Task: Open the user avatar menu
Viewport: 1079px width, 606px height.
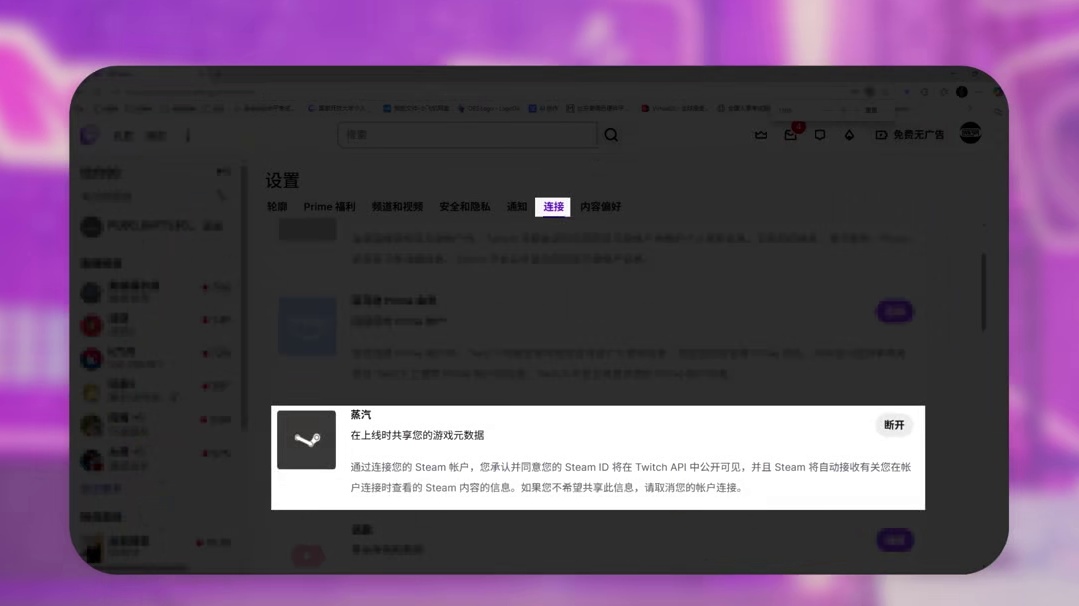Action: click(x=970, y=134)
